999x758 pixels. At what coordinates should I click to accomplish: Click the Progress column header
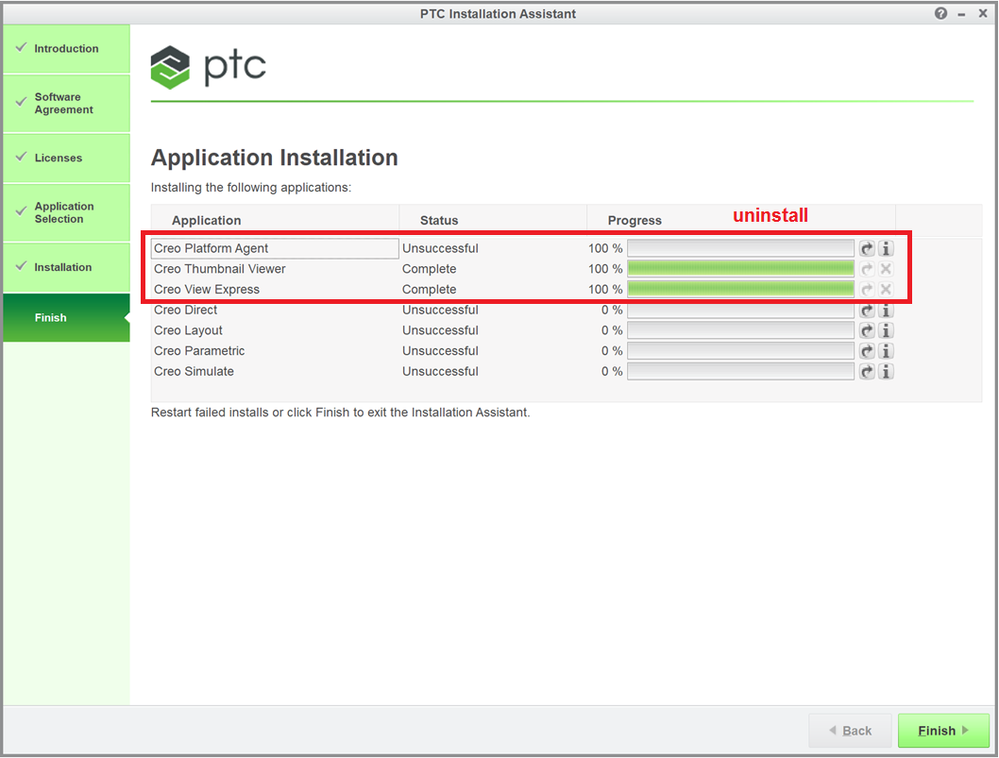coord(742,220)
